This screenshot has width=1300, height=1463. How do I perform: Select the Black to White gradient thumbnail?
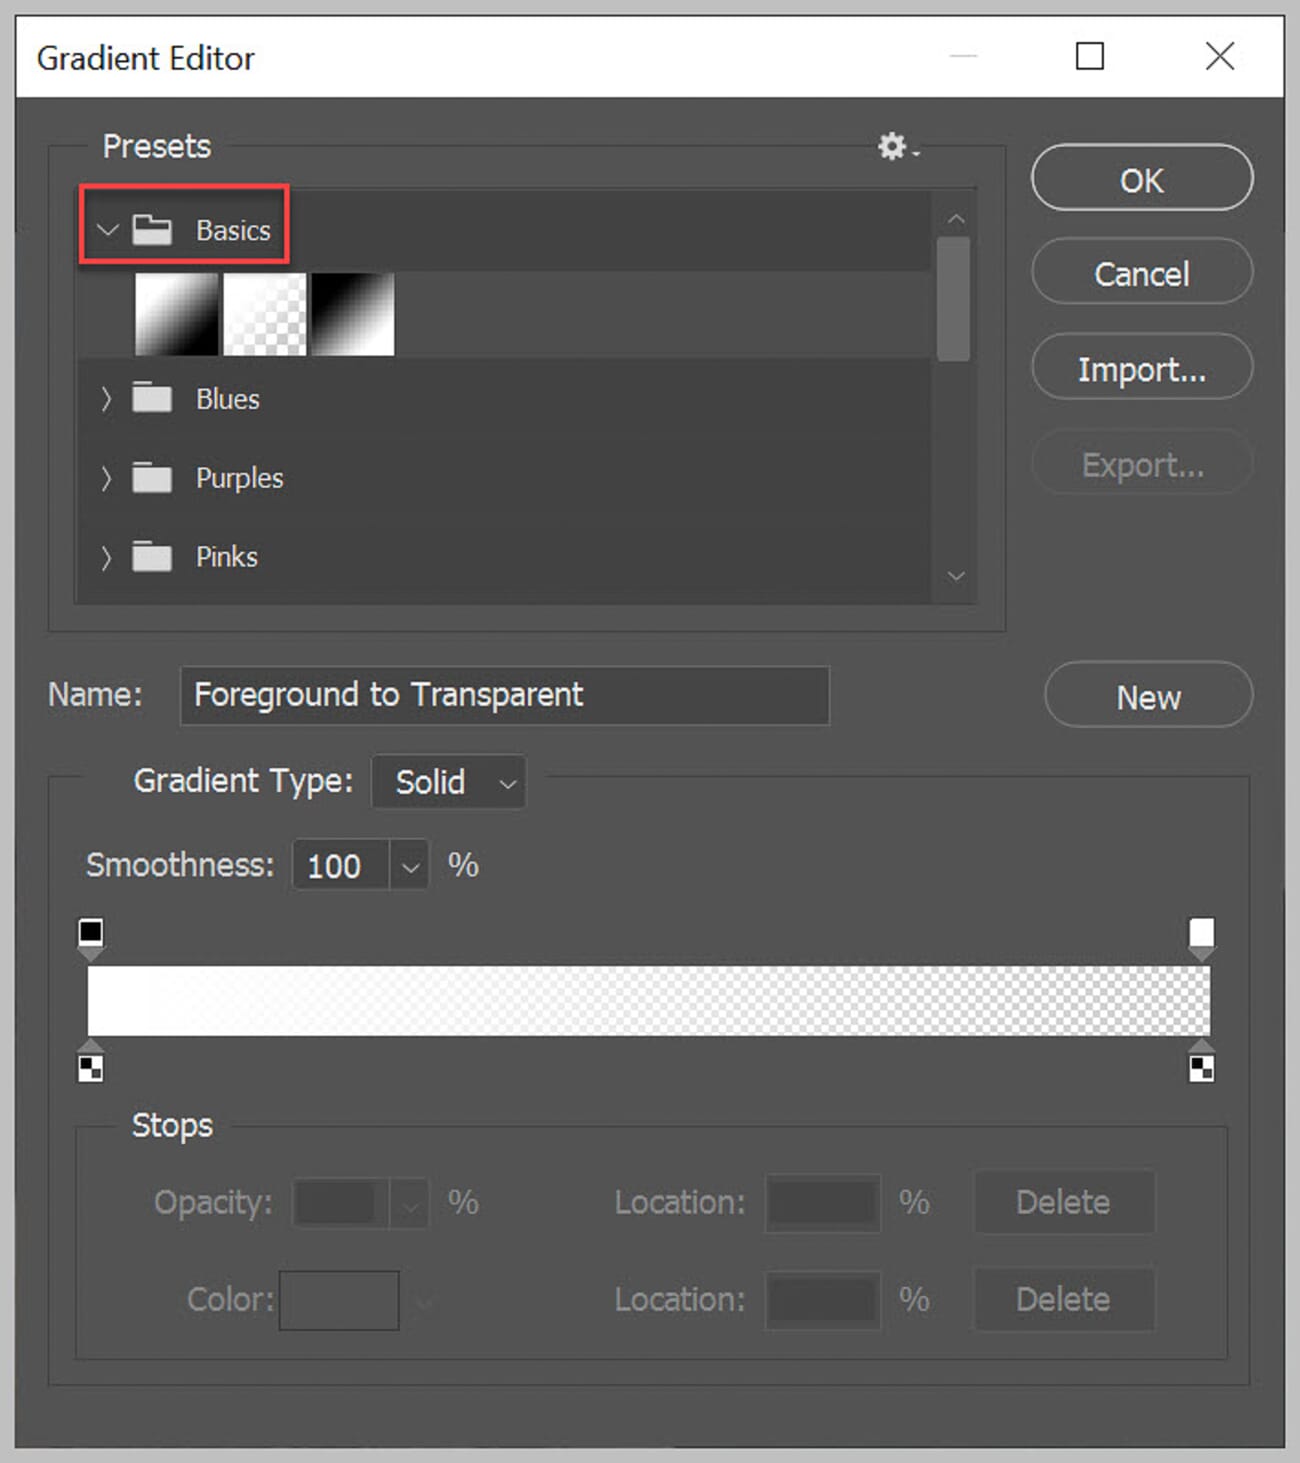pyautogui.click(x=352, y=313)
